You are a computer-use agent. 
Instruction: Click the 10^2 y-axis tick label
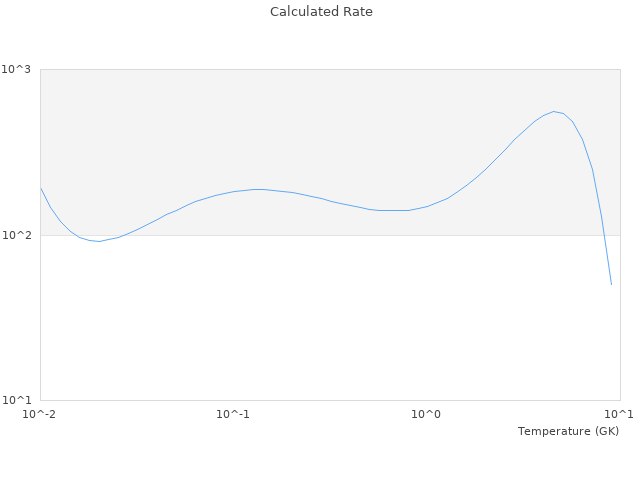(19, 236)
